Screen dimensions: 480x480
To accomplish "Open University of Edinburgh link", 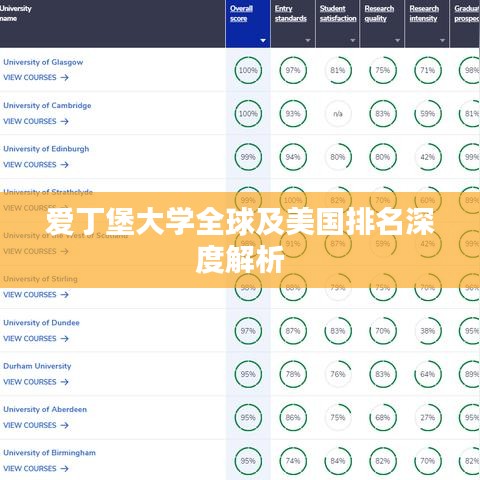I will [46, 149].
